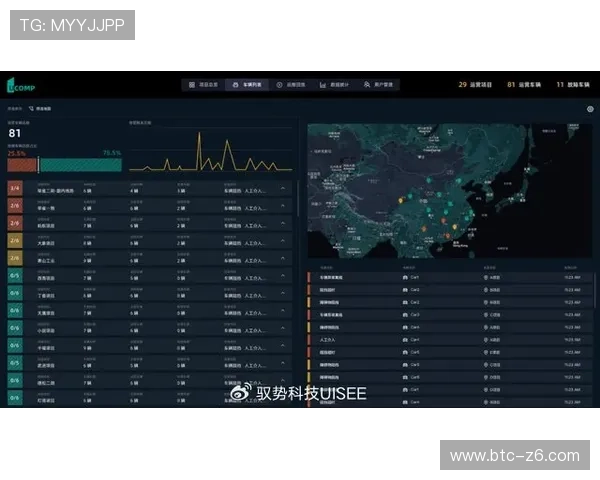Click the red 25.5% segment of ratio bar
The height and width of the screenshot is (480, 600).
pyautogui.click(x=22, y=165)
